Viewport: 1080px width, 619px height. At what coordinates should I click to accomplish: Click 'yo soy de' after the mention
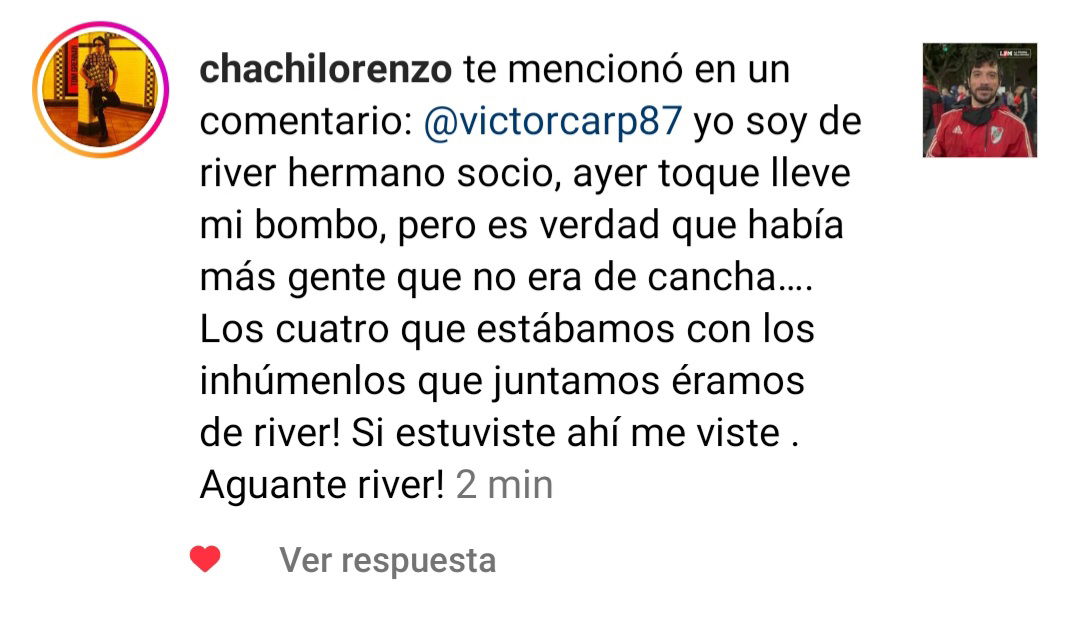coord(778,122)
